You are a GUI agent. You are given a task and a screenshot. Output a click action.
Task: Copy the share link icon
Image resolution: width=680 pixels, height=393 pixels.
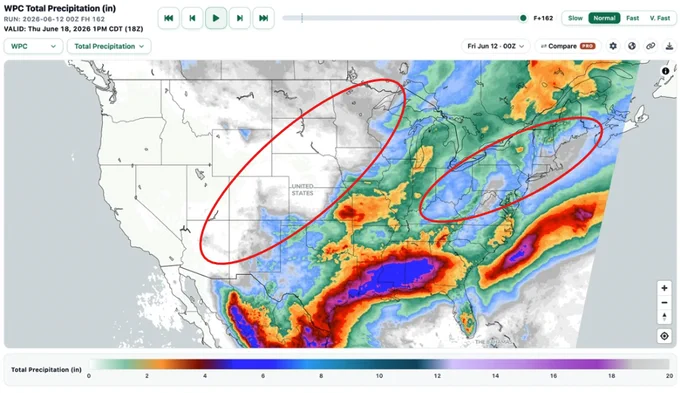651,46
